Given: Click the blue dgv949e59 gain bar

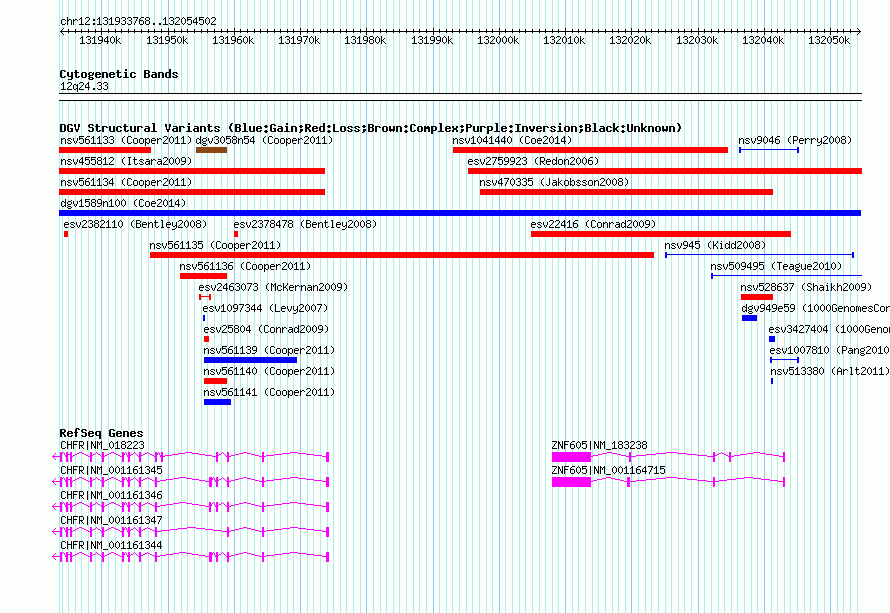Looking at the screenshot, I should [749, 318].
